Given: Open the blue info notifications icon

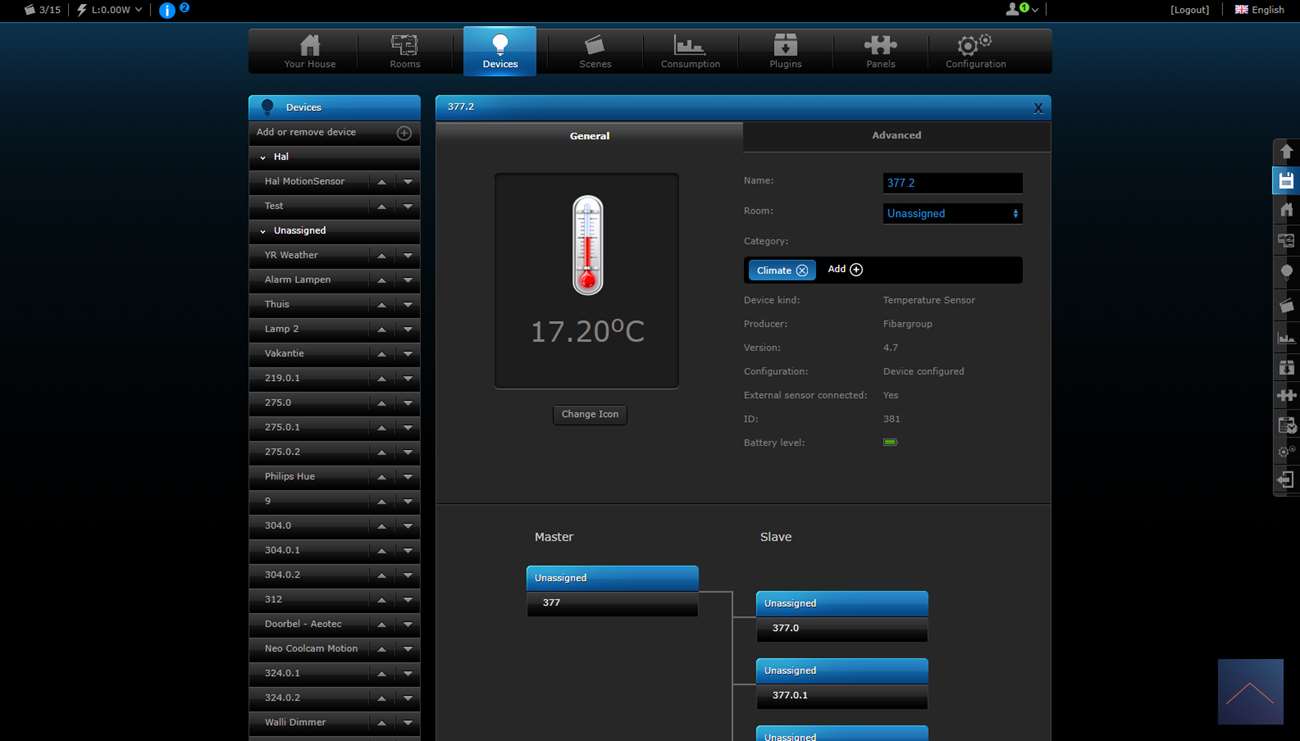Looking at the screenshot, I should coord(167,10).
